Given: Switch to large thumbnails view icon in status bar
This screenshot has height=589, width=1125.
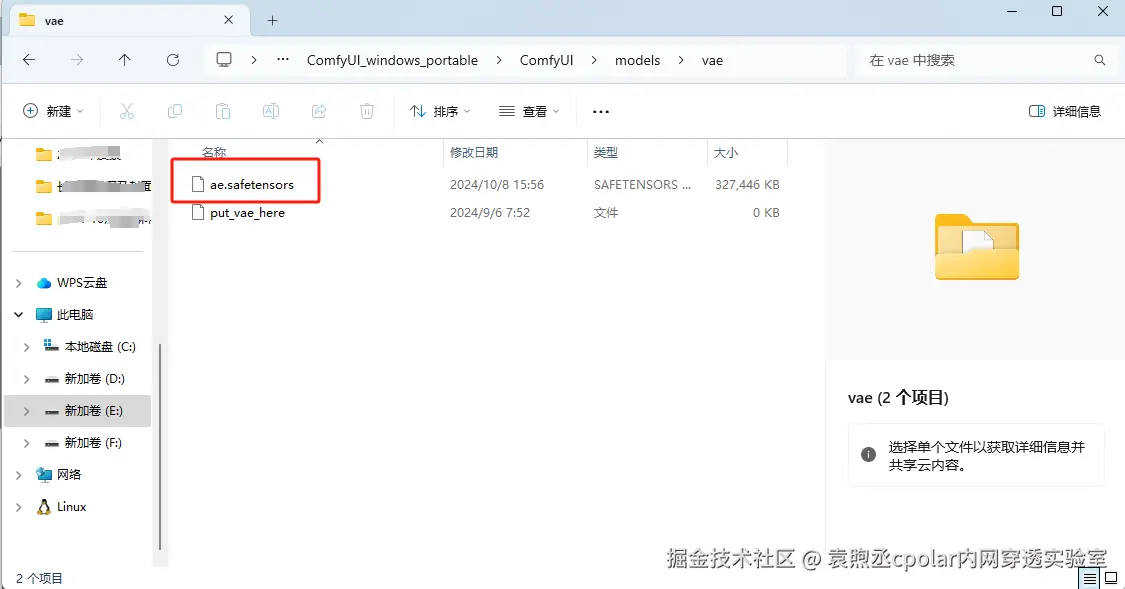Looking at the screenshot, I should [1111, 578].
